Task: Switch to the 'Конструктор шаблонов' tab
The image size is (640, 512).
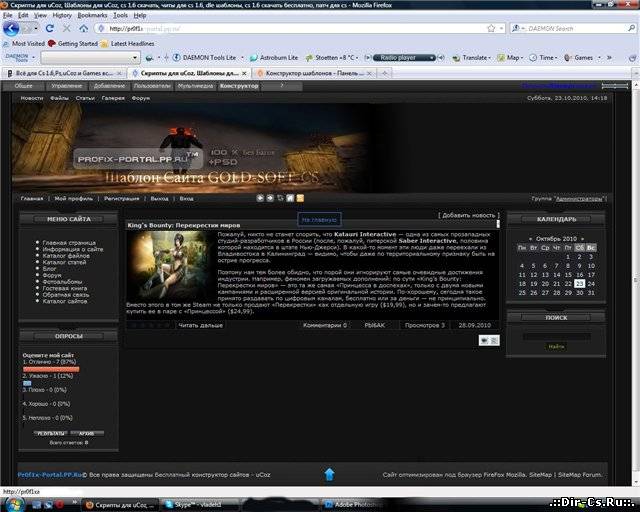Action: tap(314, 73)
